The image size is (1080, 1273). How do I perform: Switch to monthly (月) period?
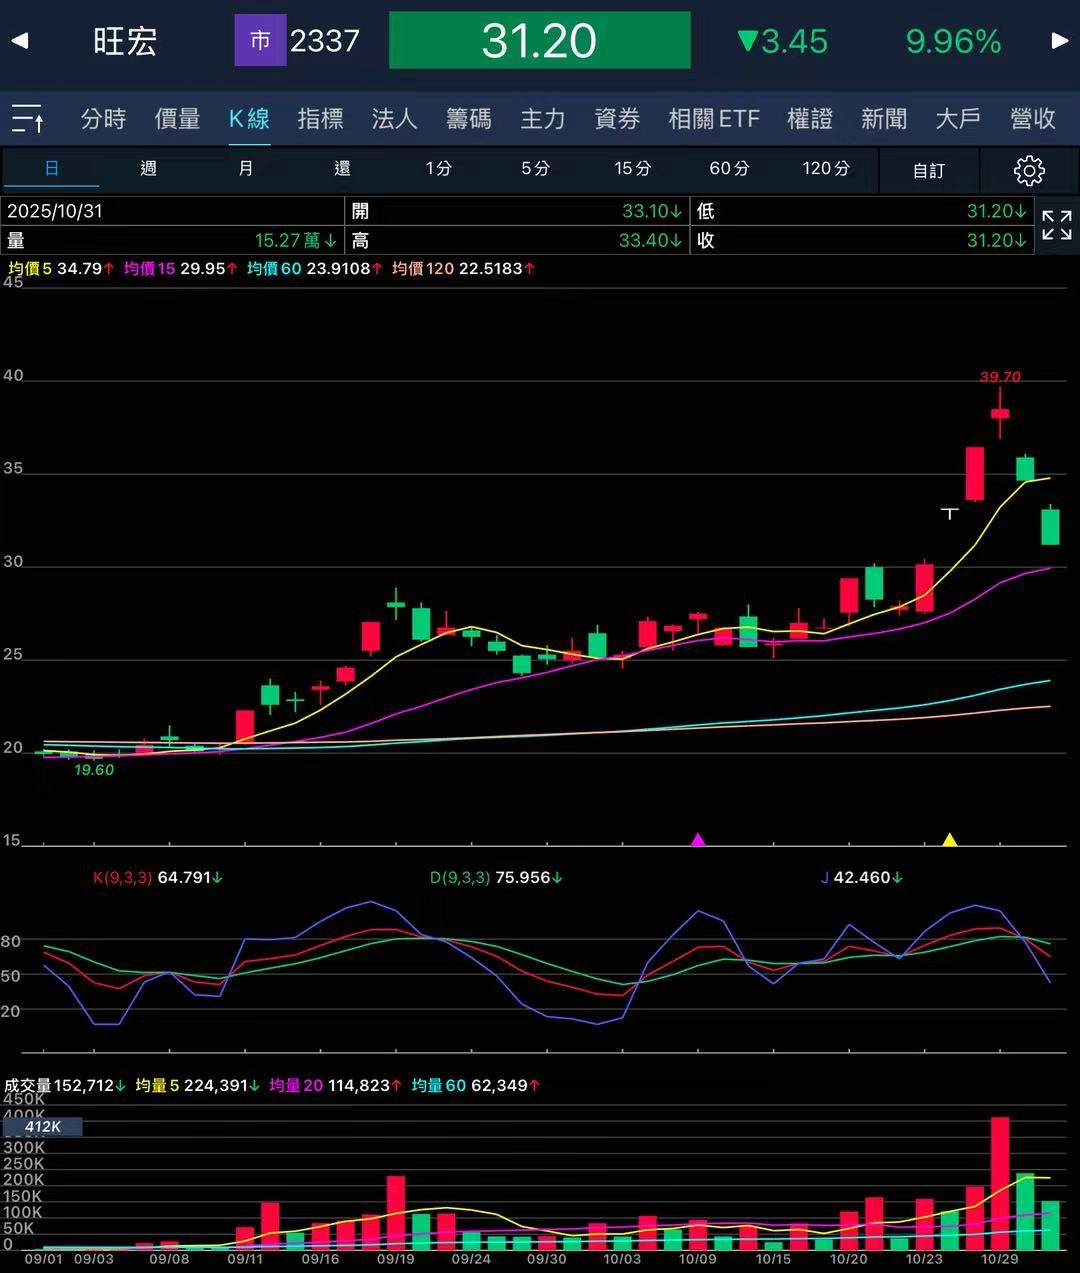(245, 168)
